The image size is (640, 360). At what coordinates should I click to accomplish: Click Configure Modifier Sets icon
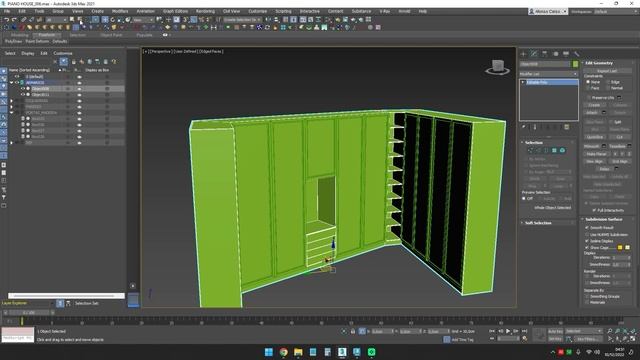point(567,127)
